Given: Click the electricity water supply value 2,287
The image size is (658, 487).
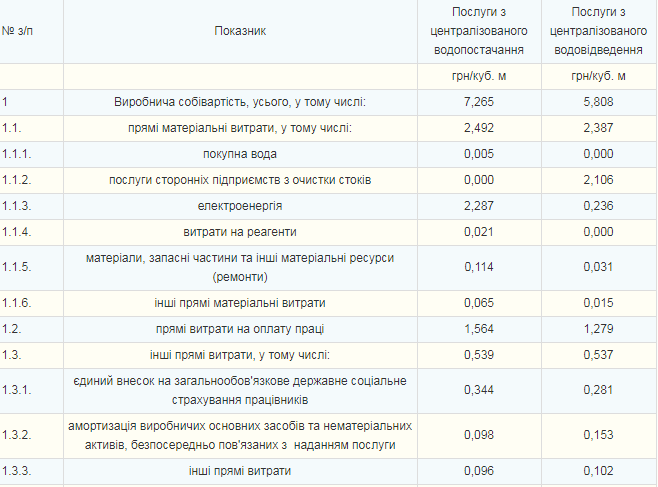Looking at the screenshot, I should tap(479, 206).
